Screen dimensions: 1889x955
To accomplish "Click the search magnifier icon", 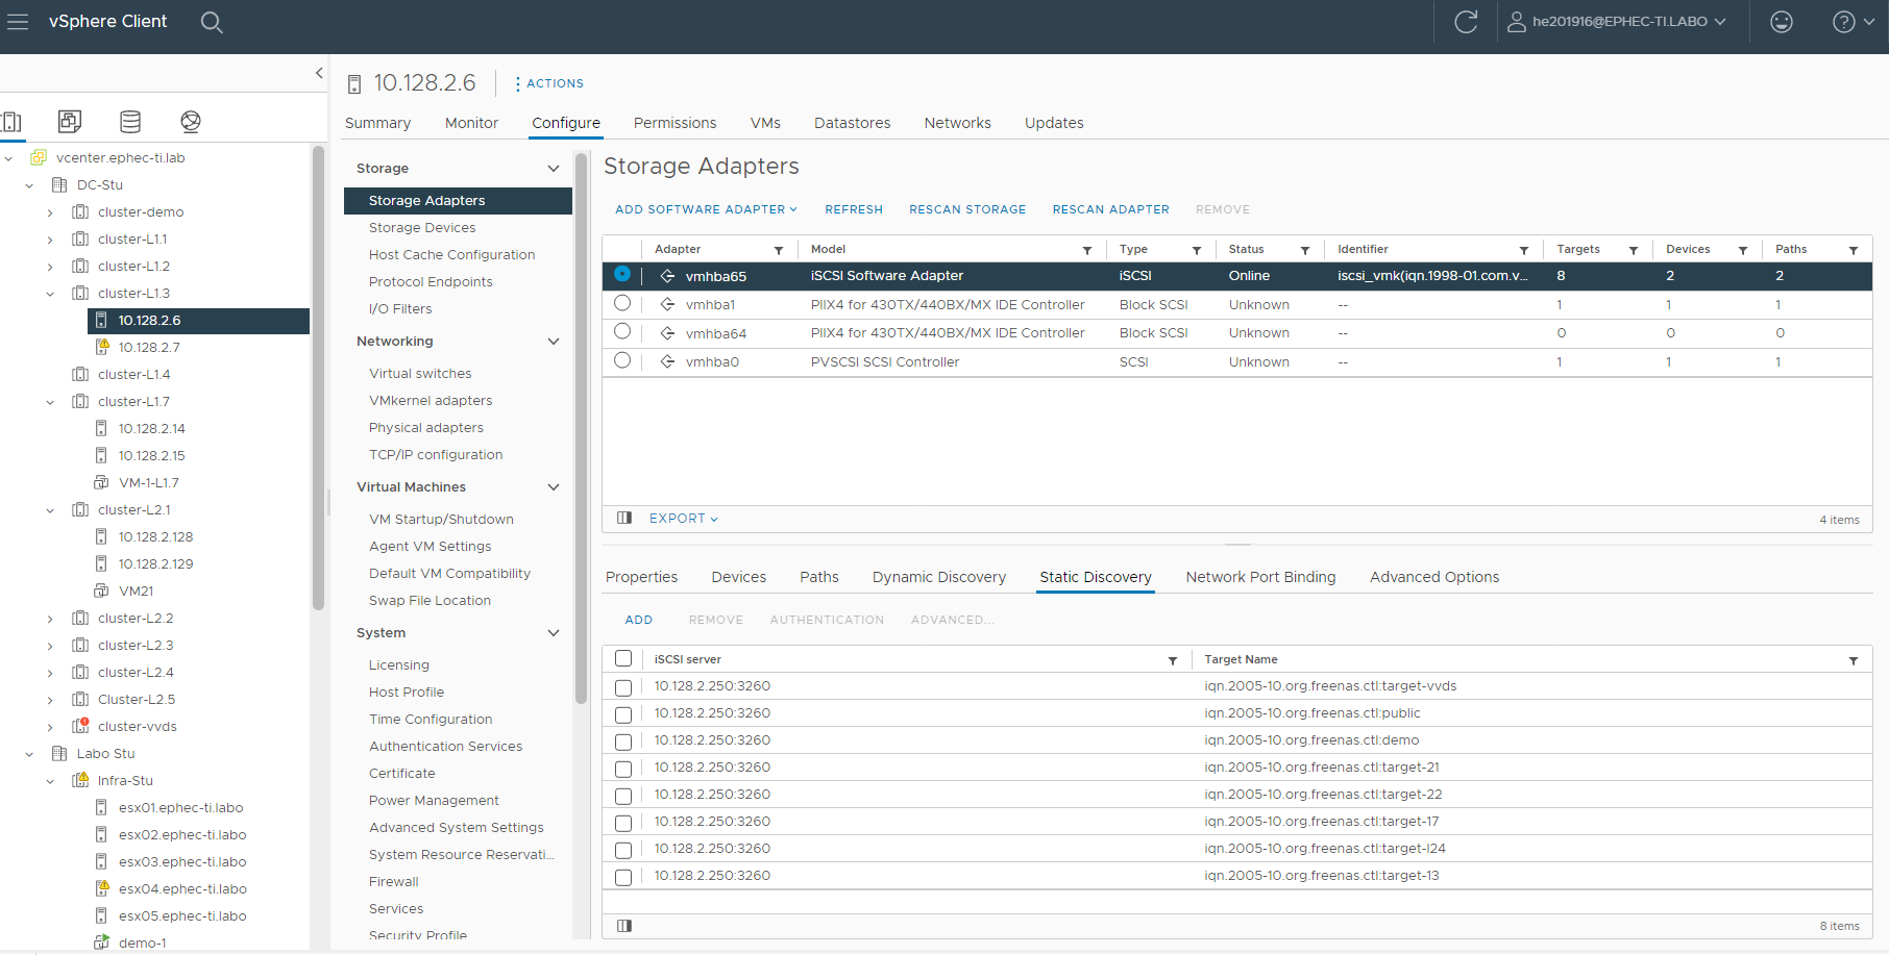I will [x=211, y=22].
